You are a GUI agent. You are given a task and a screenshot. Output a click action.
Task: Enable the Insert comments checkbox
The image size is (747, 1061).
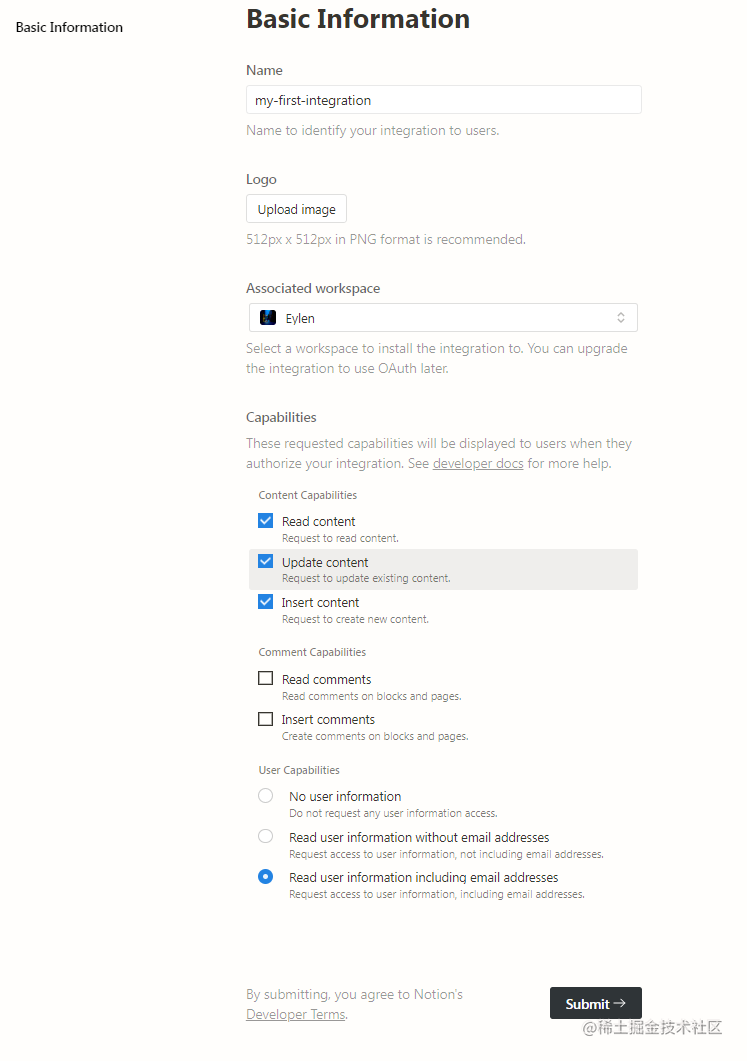265,719
